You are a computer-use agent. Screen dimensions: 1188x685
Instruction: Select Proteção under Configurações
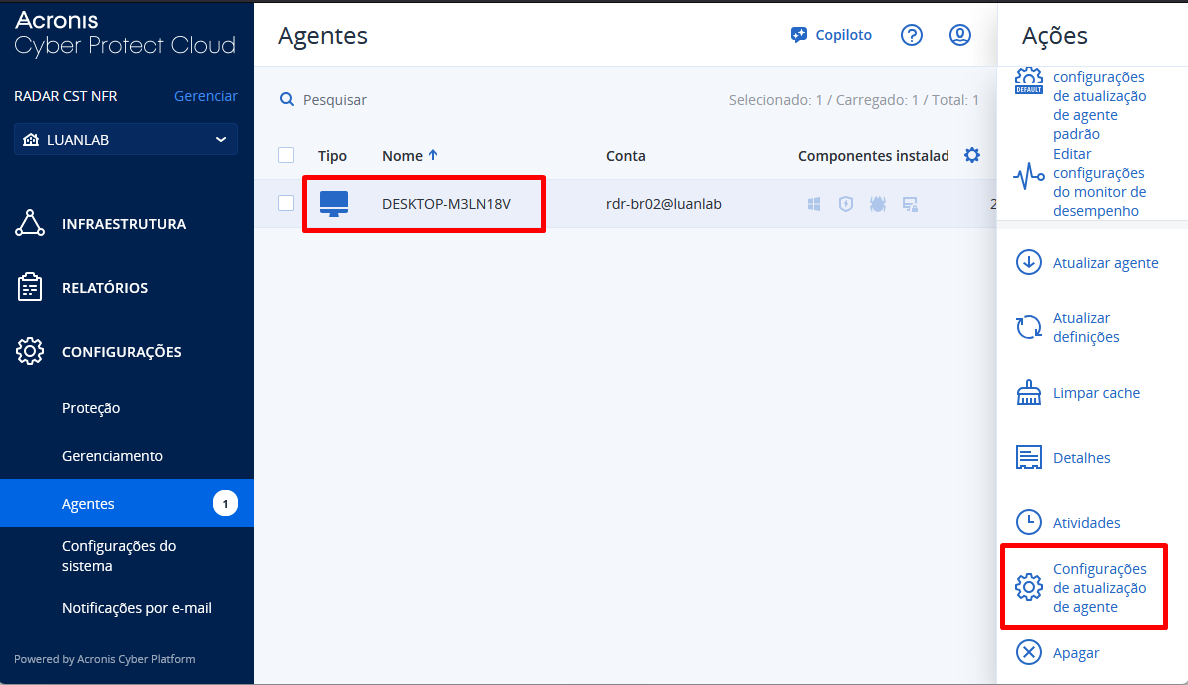coord(91,408)
